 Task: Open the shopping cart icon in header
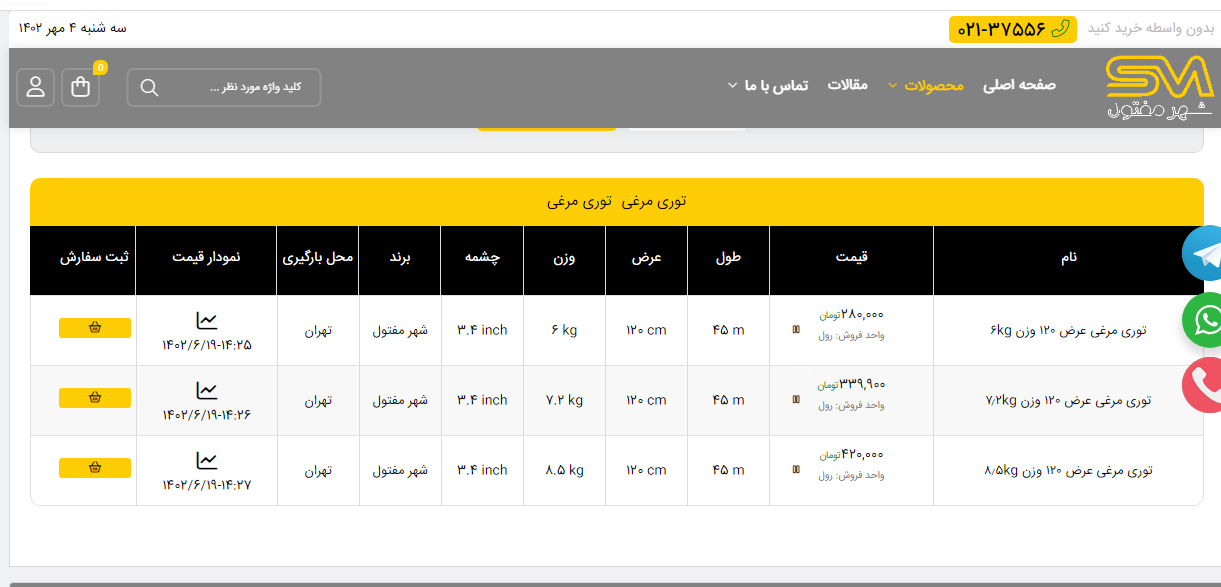coord(80,87)
